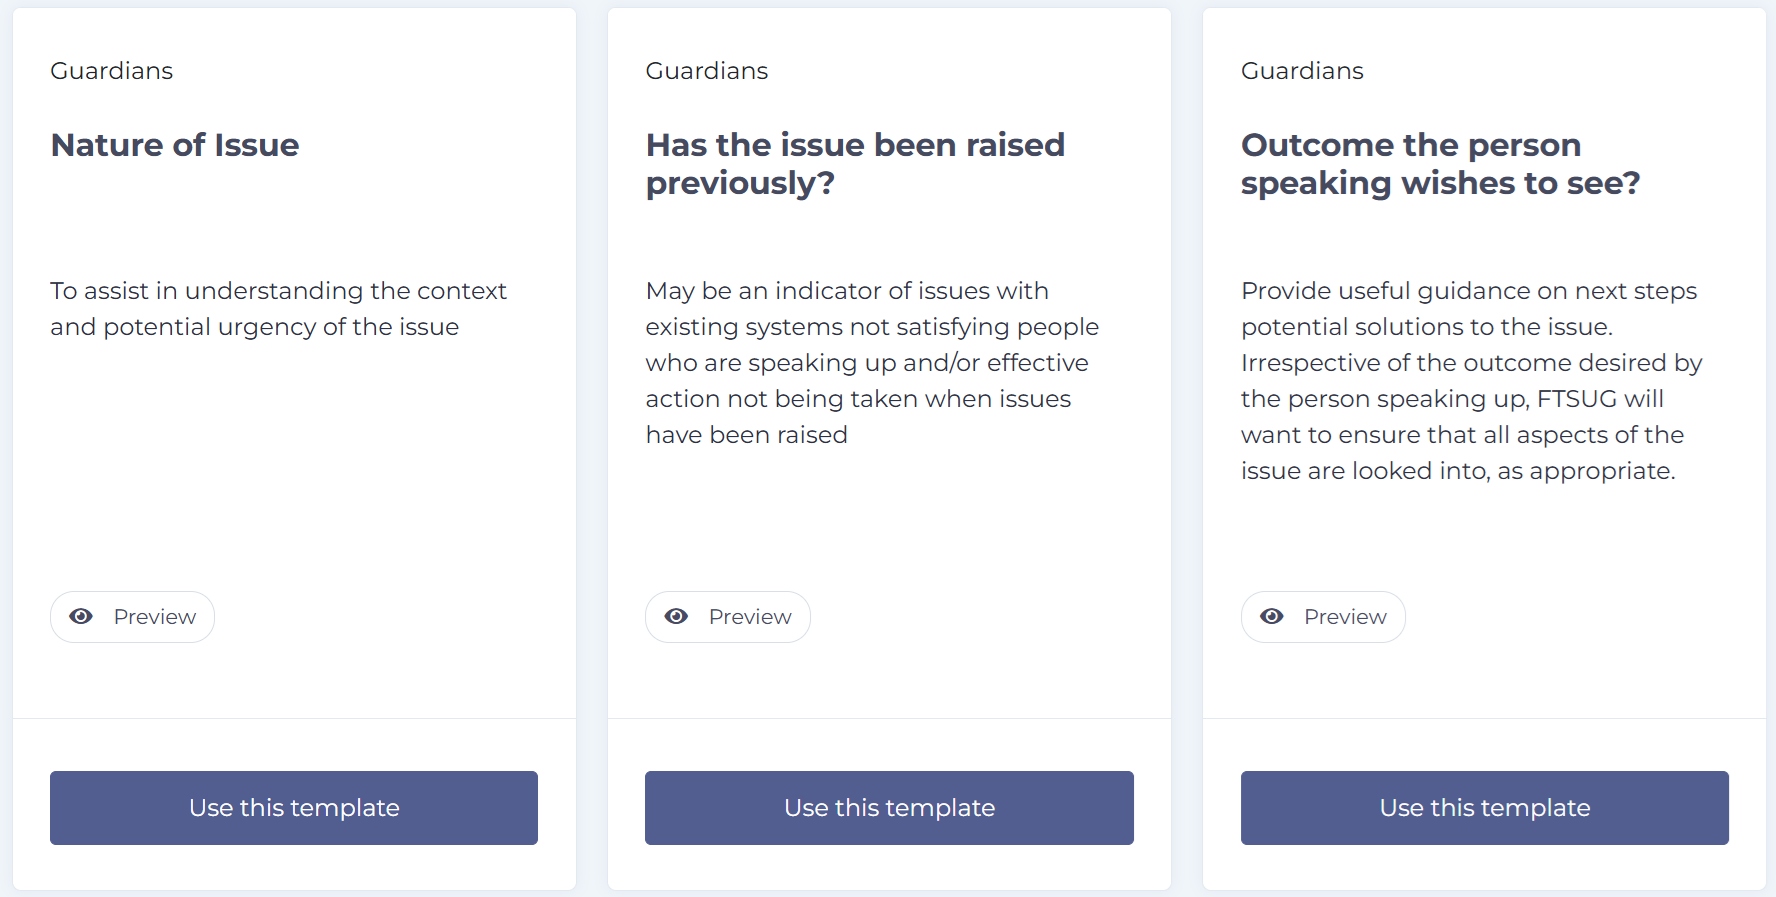
Task: Click the 'May be an indicator of issues' description
Action: click(x=872, y=363)
